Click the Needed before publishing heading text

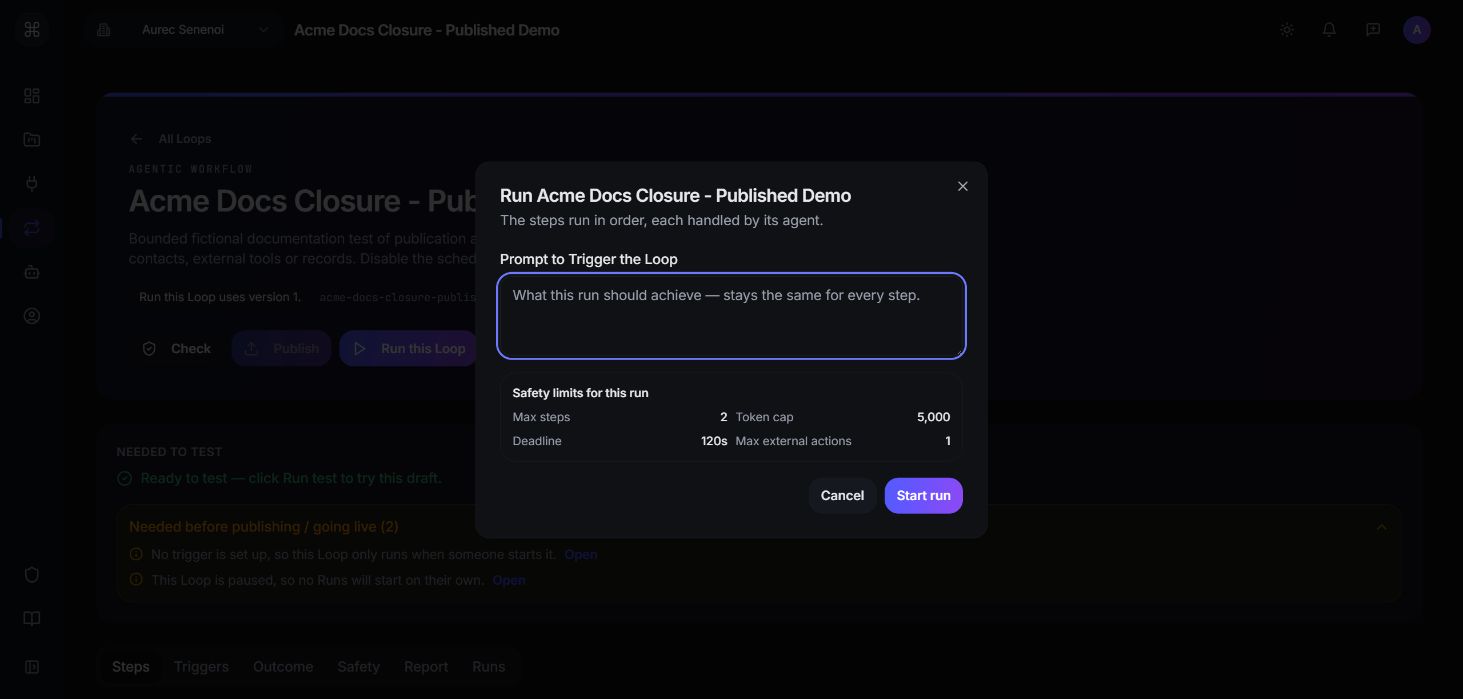(x=264, y=527)
